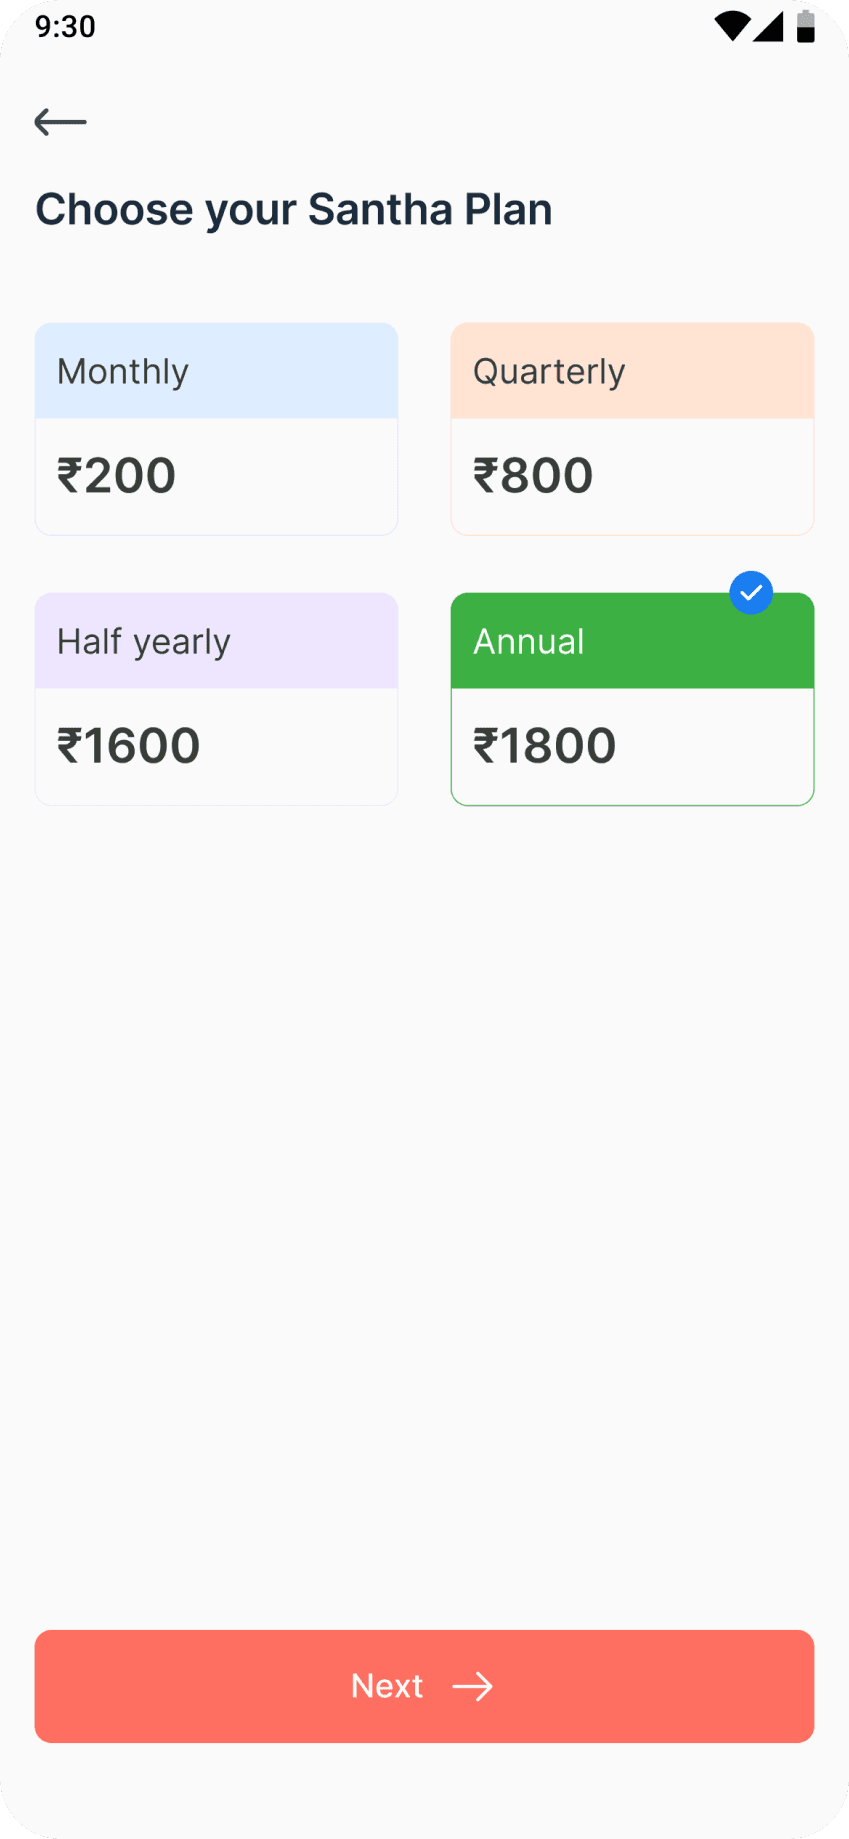The width and height of the screenshot is (849, 1839).
Task: Click the ₹1800 annual price
Action: pos(544,746)
